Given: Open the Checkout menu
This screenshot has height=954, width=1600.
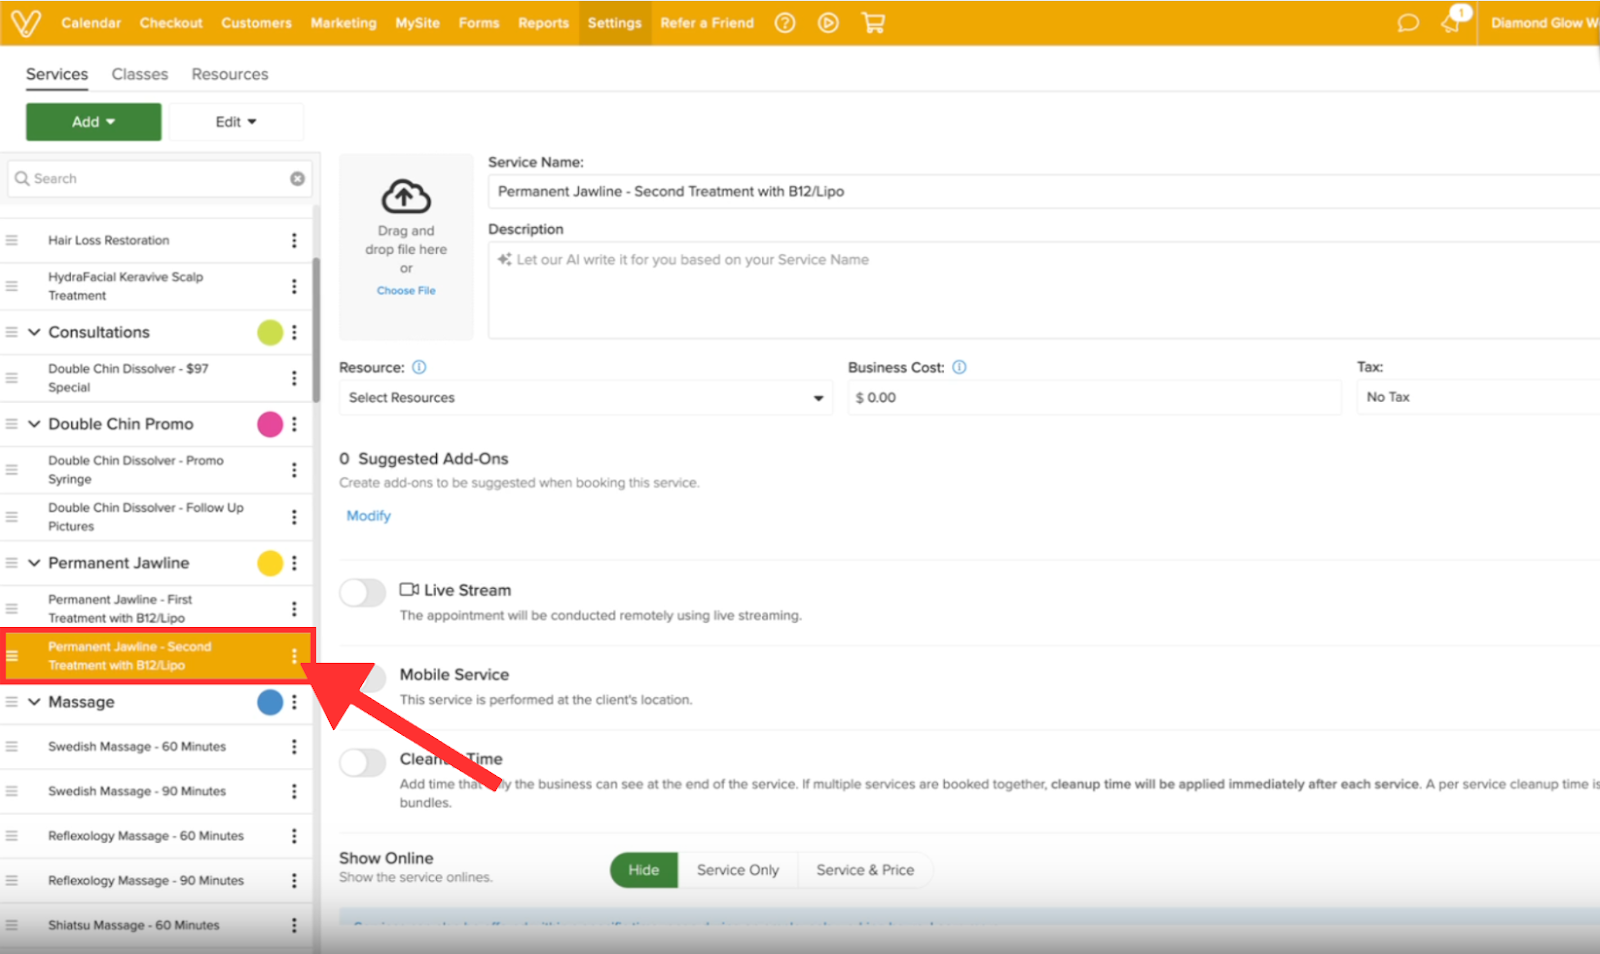Looking at the screenshot, I should coord(171,23).
